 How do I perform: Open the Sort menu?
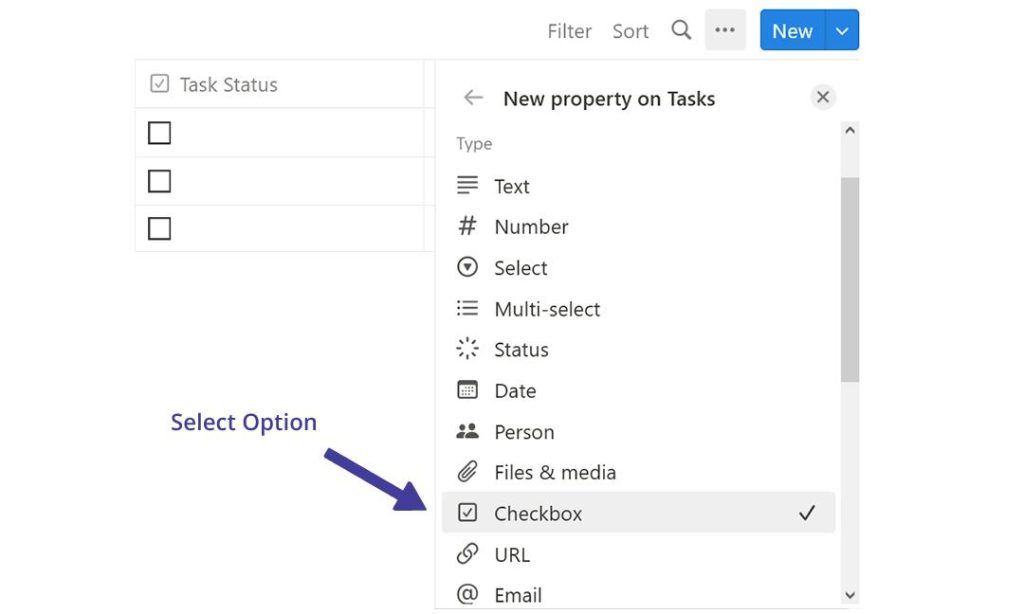click(x=630, y=31)
